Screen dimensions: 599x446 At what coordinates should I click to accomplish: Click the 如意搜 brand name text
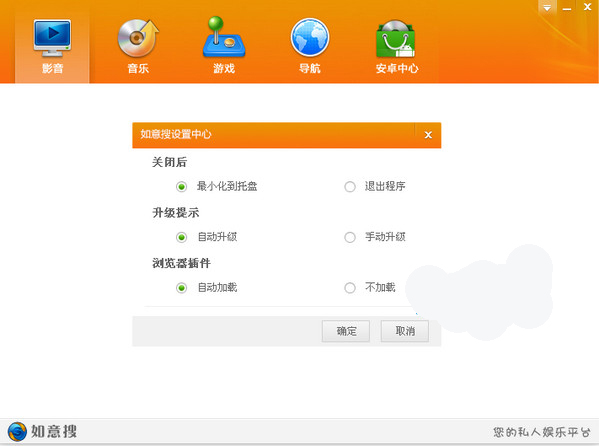click(x=54, y=431)
